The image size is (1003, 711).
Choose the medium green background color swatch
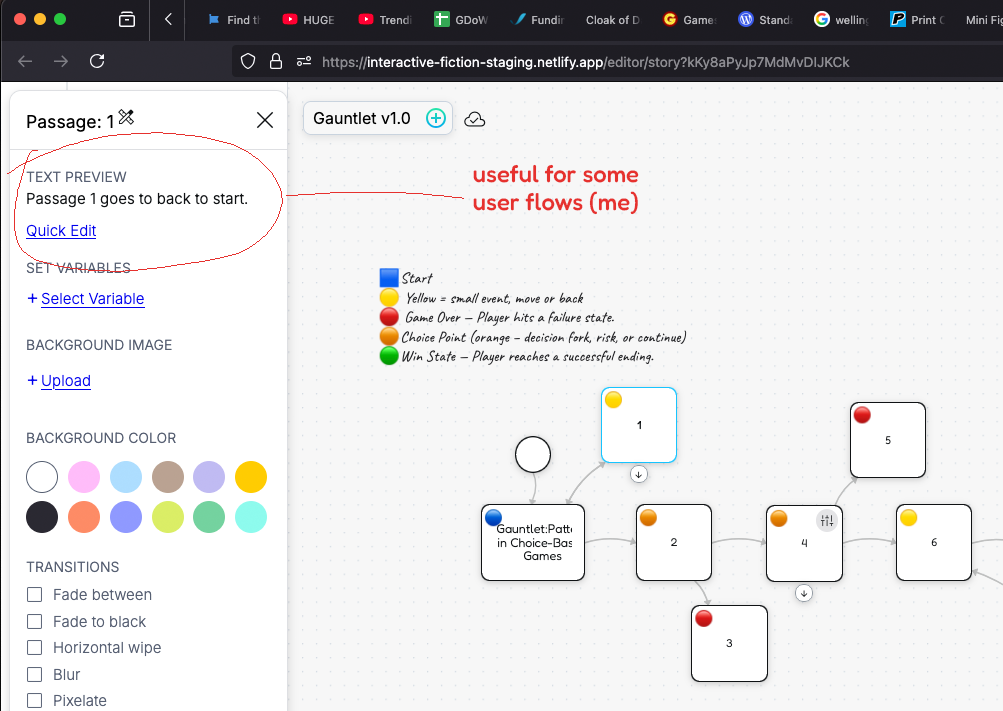coord(209,517)
